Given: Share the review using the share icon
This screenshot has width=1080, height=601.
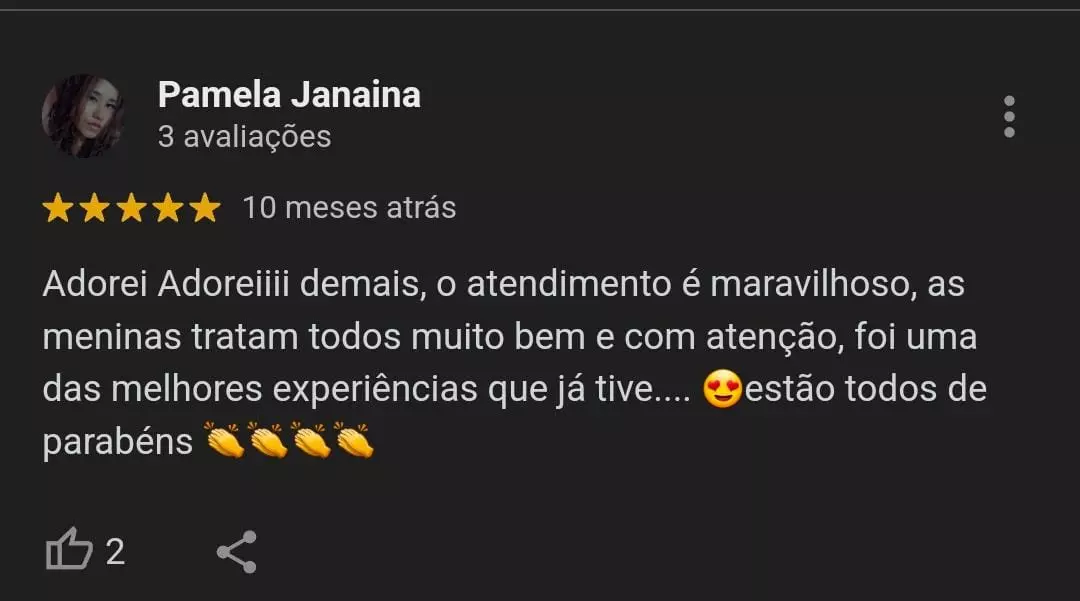Looking at the screenshot, I should [237, 551].
